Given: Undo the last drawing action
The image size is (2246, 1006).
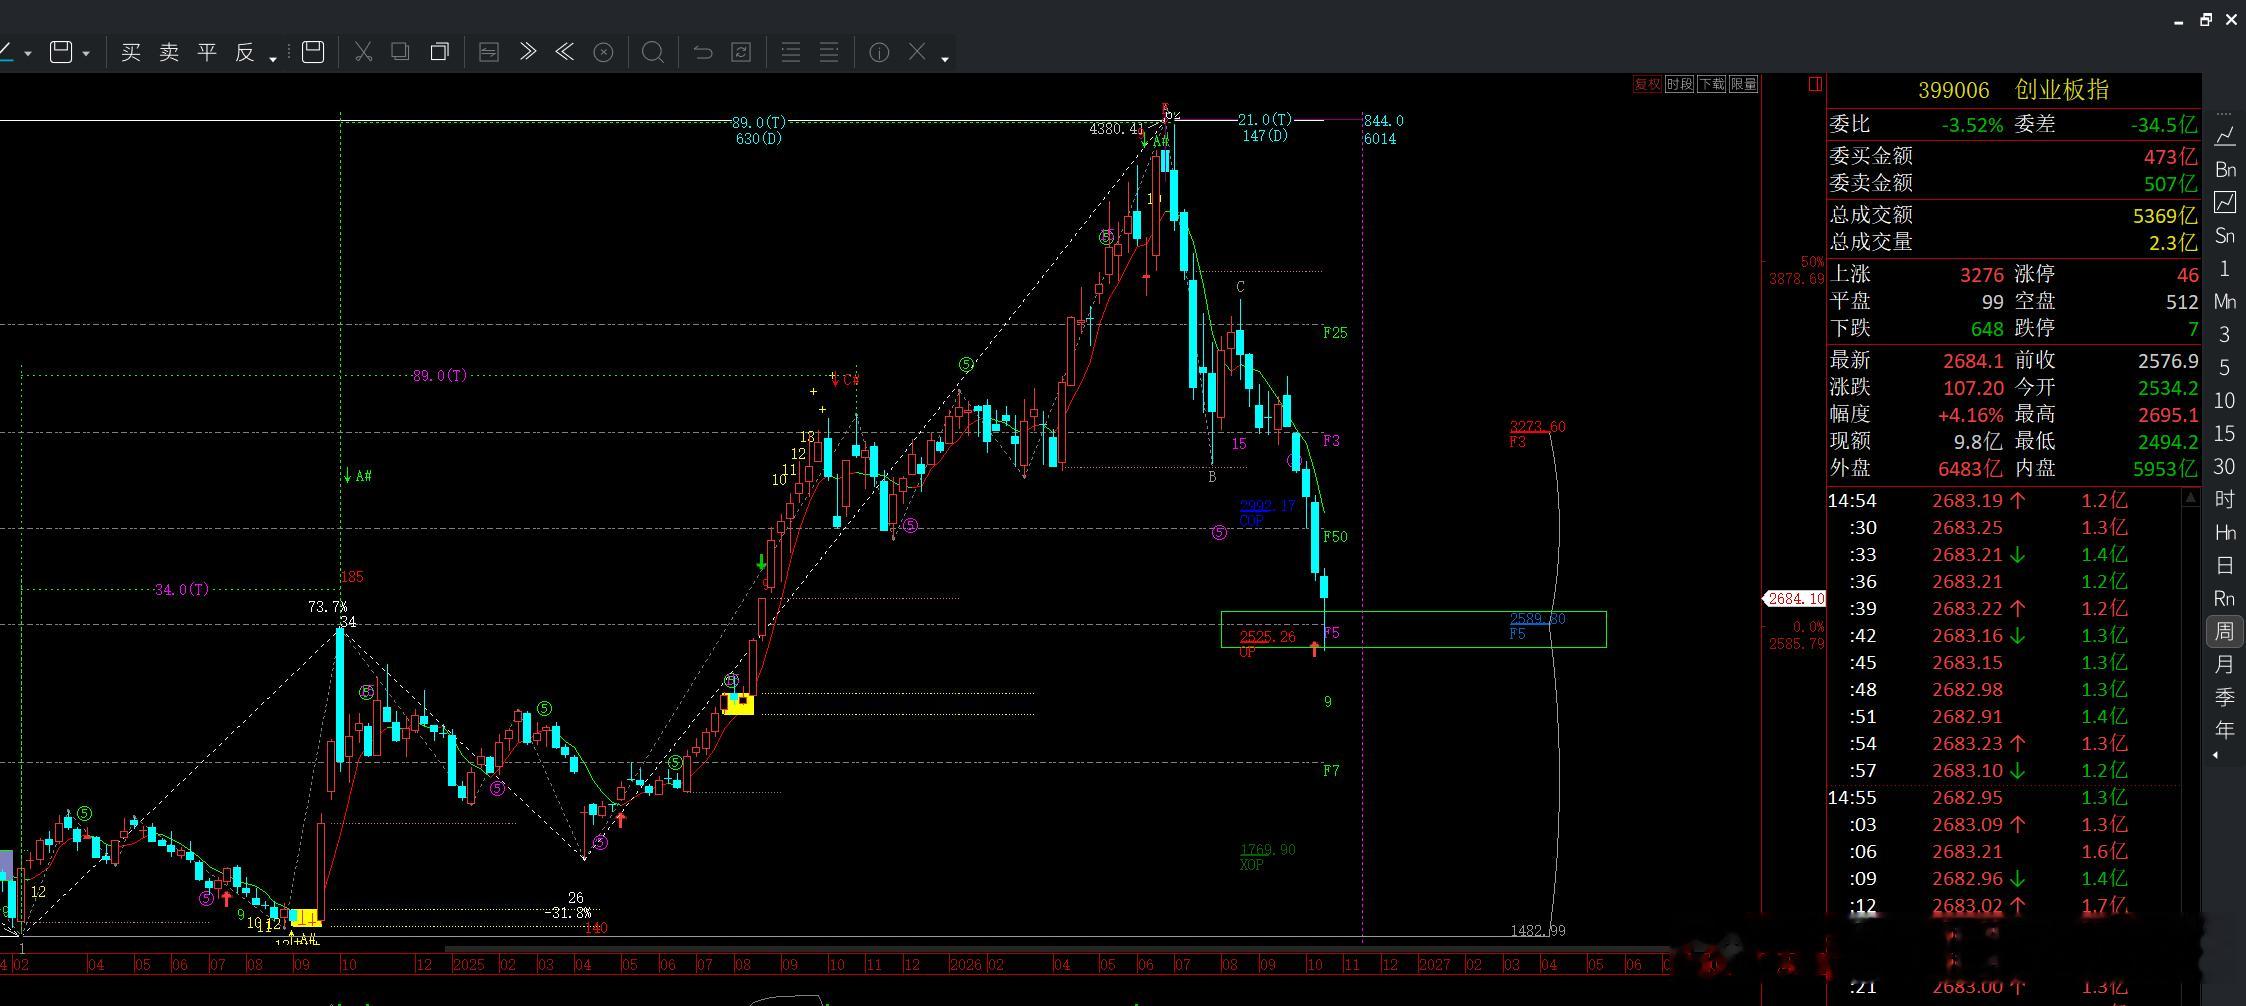Looking at the screenshot, I should [703, 52].
